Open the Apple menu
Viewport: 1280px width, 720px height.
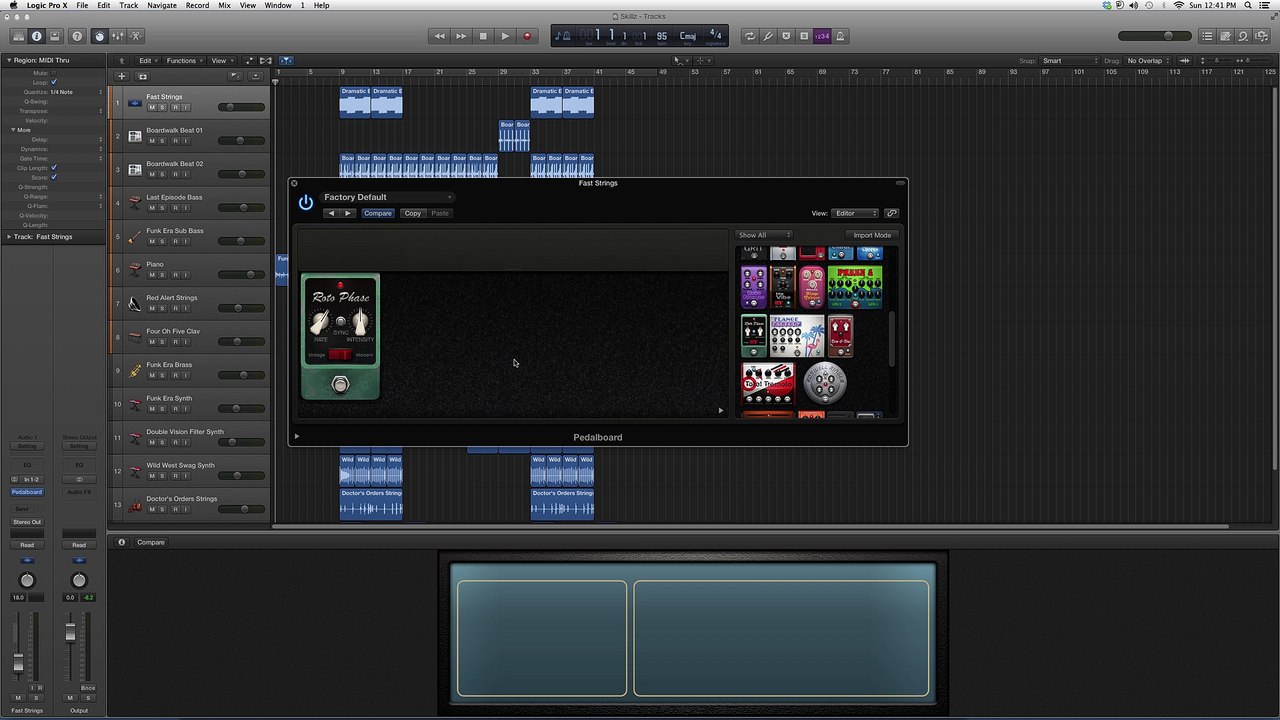pos(13,5)
